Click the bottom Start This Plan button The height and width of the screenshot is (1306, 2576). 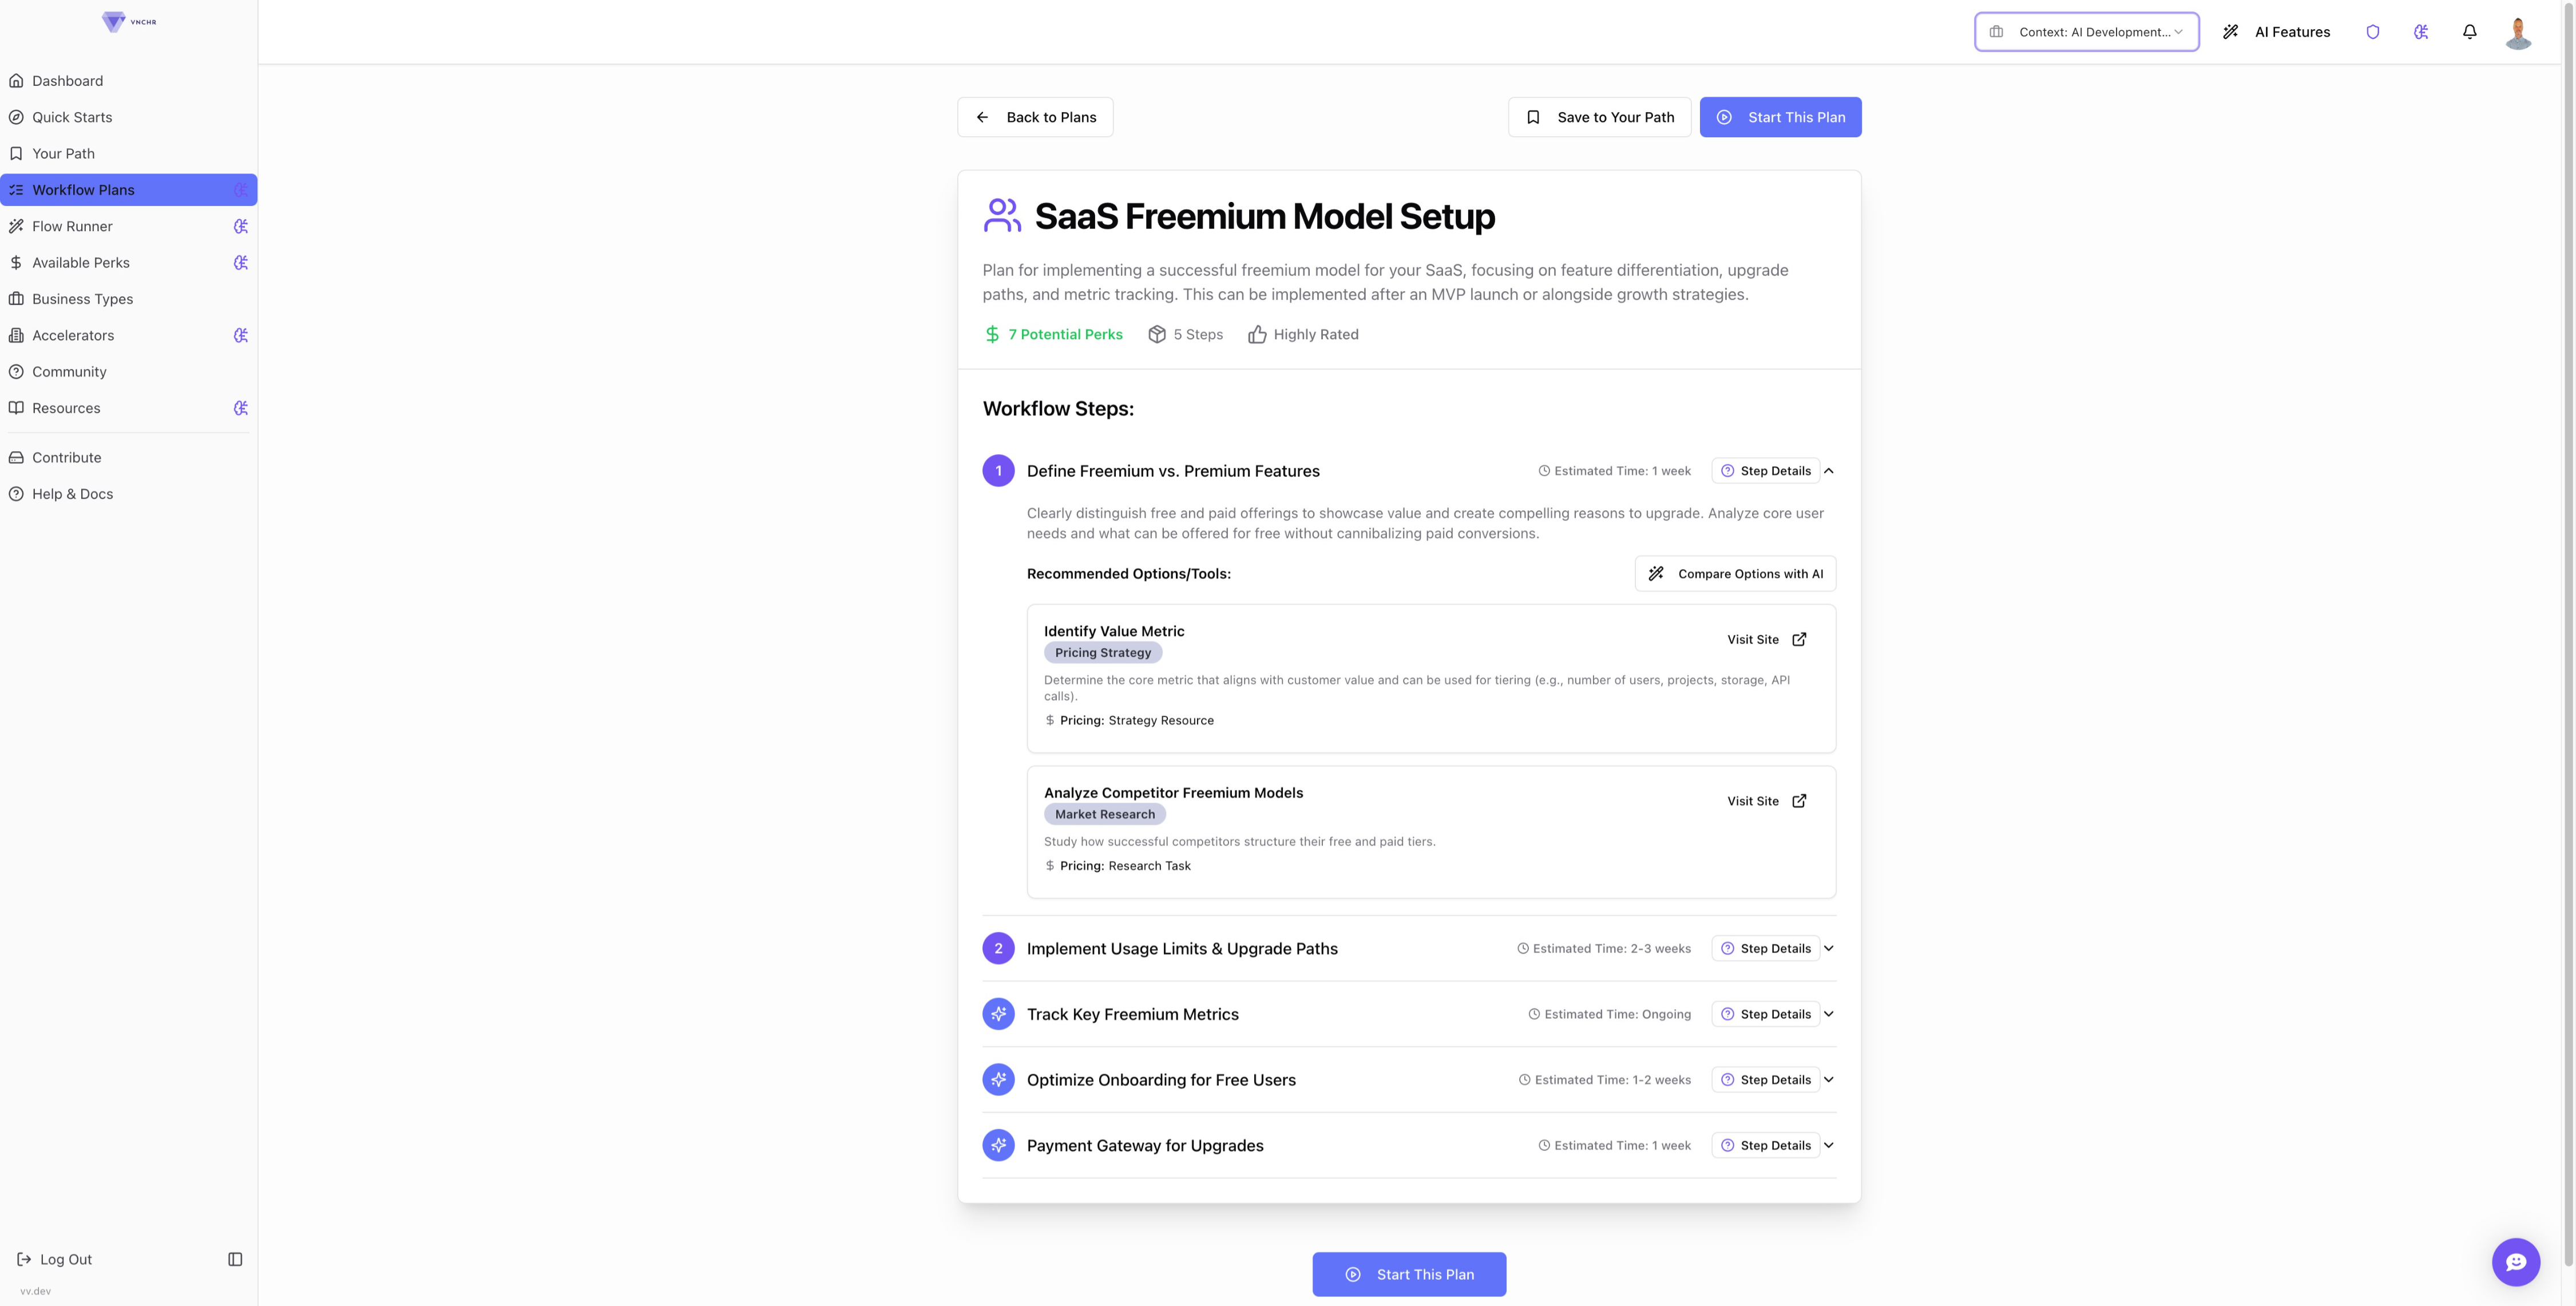pyautogui.click(x=1409, y=1275)
